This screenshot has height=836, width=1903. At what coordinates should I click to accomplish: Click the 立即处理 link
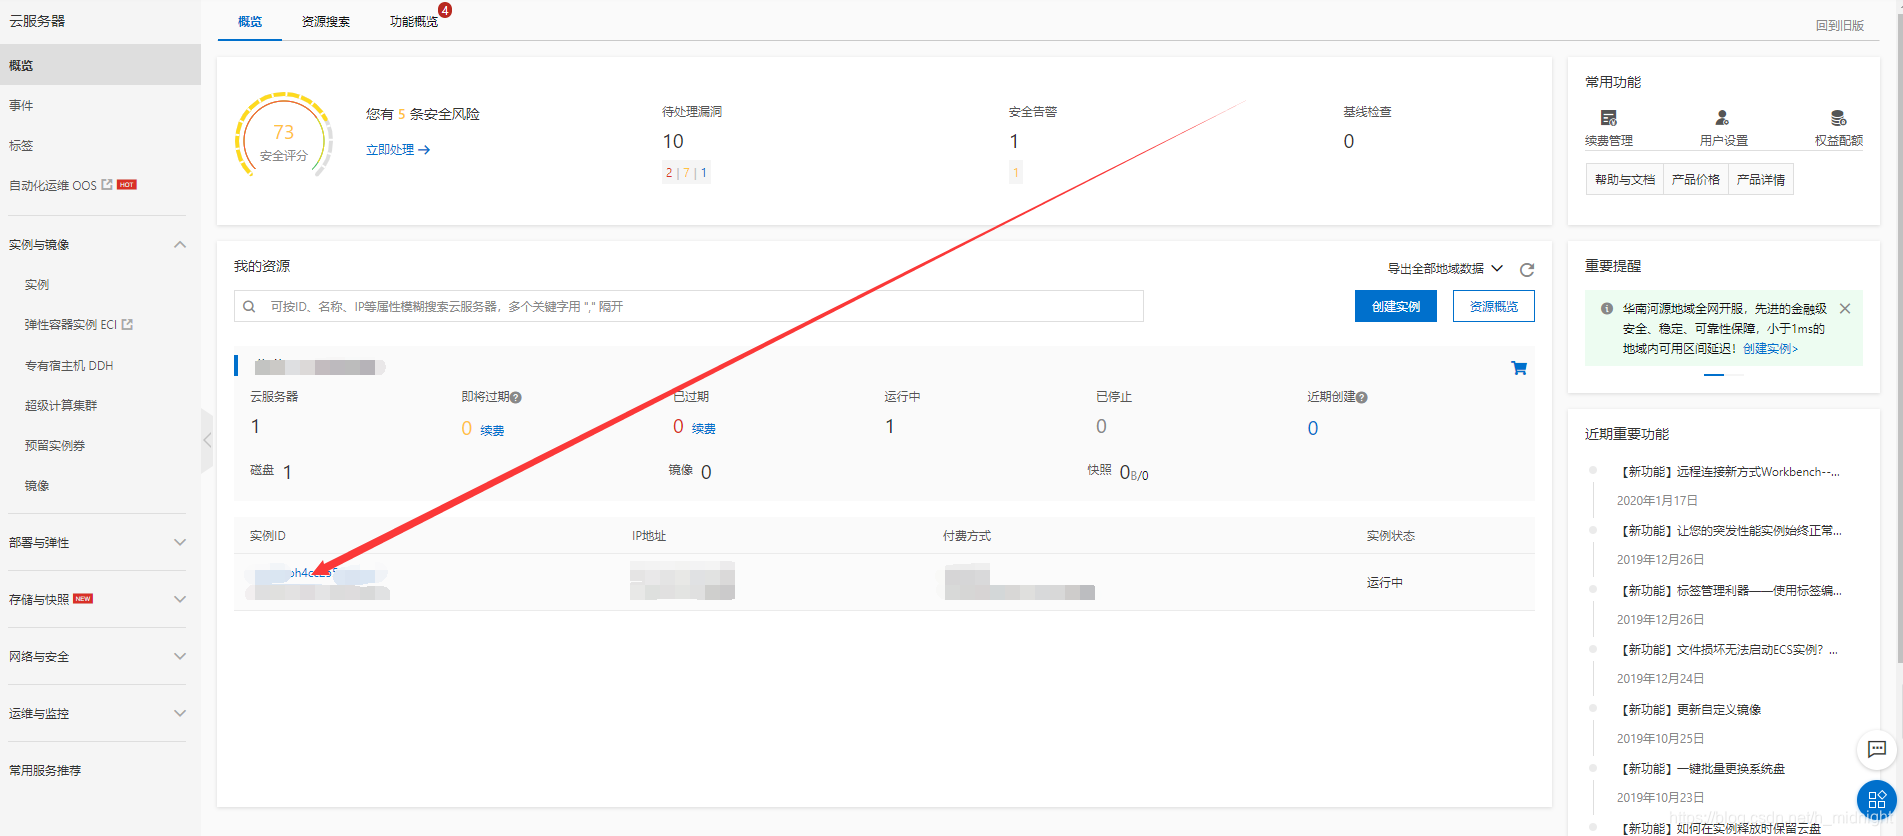pyautogui.click(x=398, y=150)
